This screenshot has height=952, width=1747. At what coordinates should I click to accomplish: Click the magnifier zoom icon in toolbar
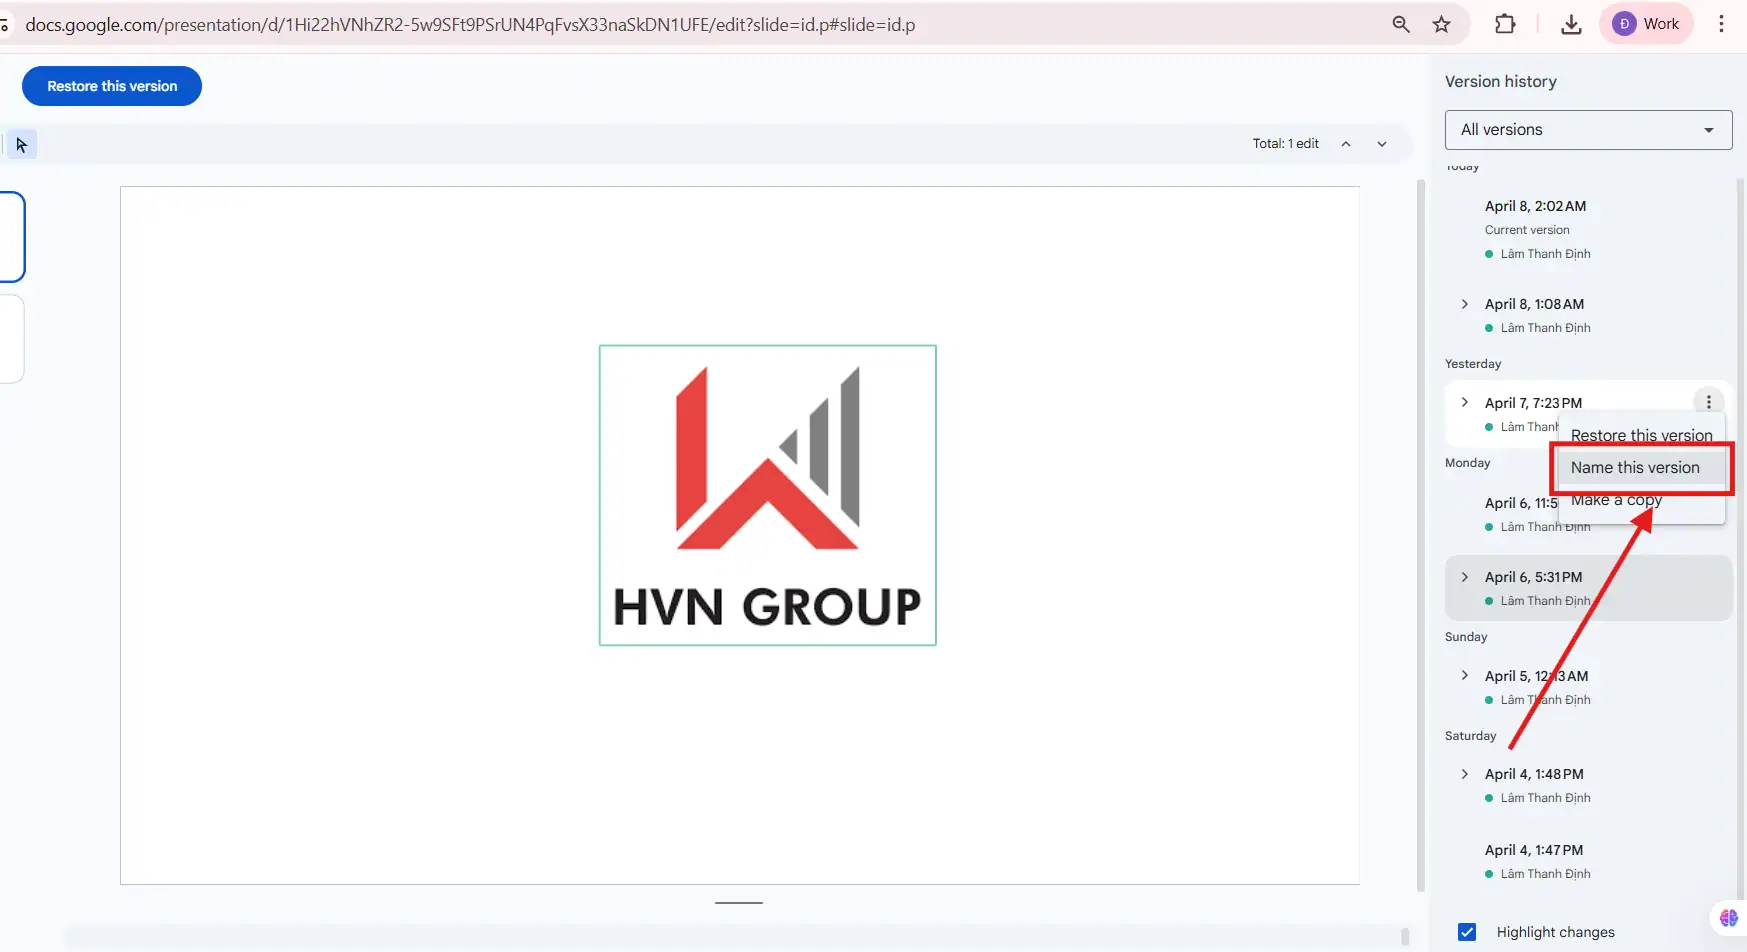point(1401,23)
